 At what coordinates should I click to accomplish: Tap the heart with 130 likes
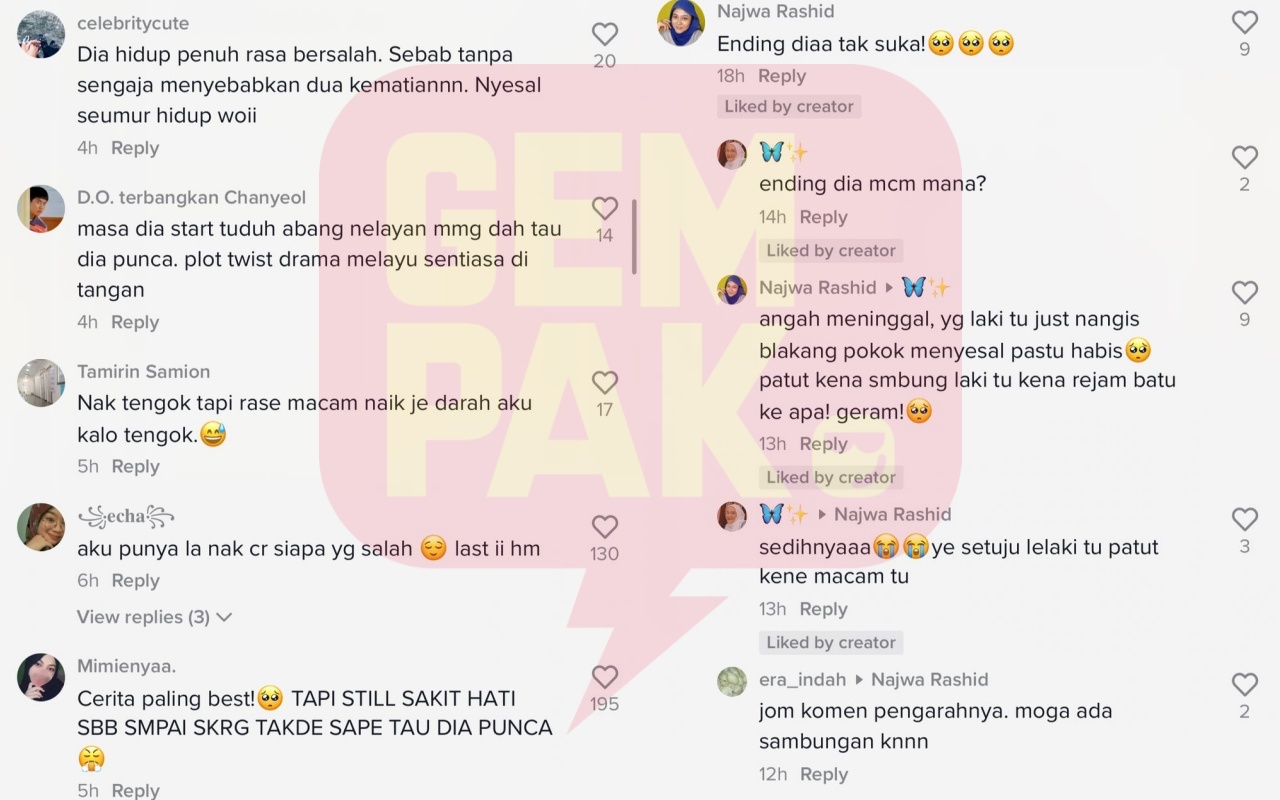604,527
